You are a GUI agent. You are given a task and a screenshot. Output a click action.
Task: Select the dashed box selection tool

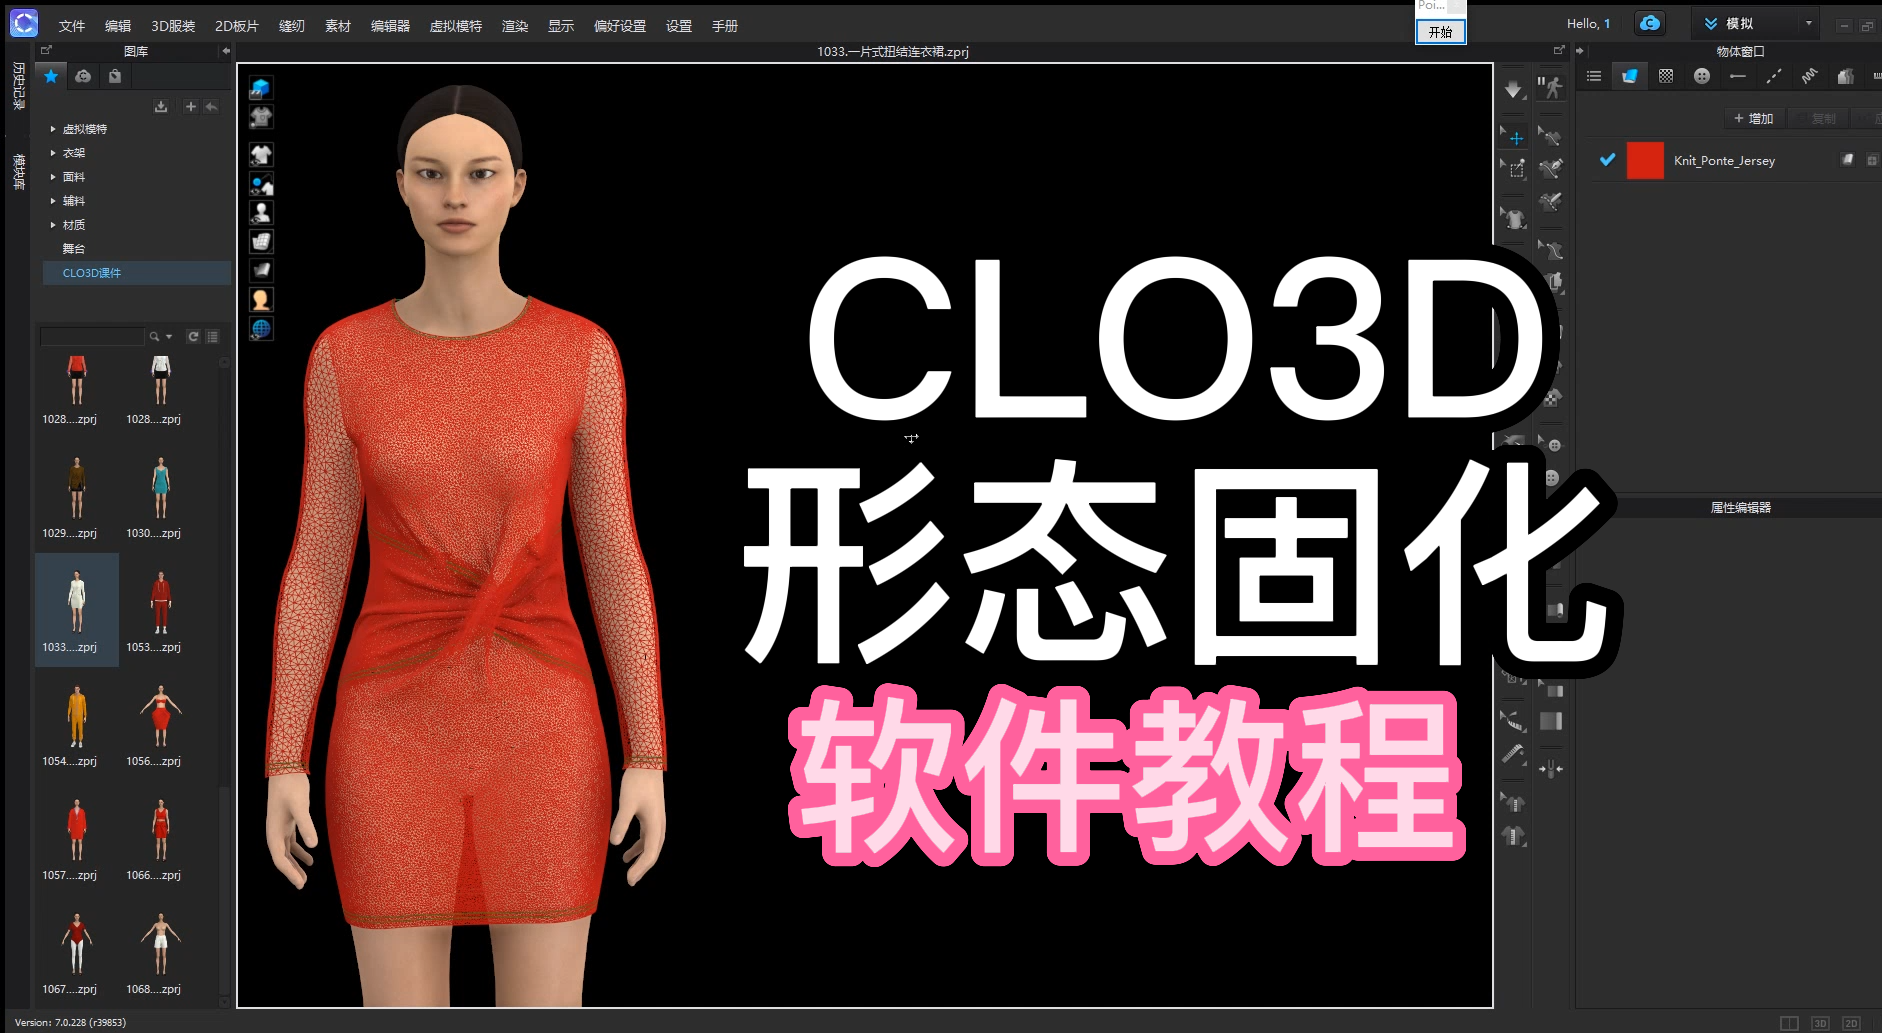(1514, 169)
